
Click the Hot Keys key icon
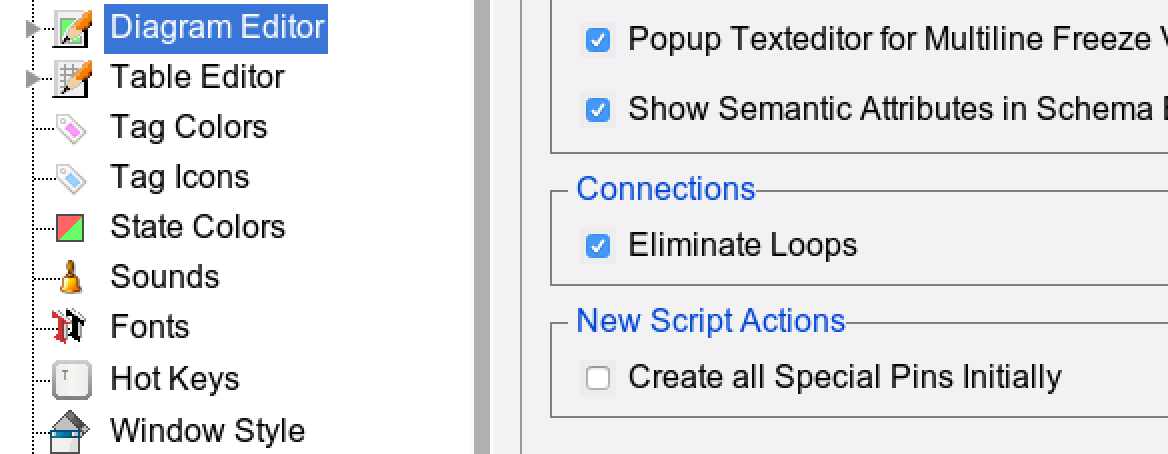(x=71, y=379)
